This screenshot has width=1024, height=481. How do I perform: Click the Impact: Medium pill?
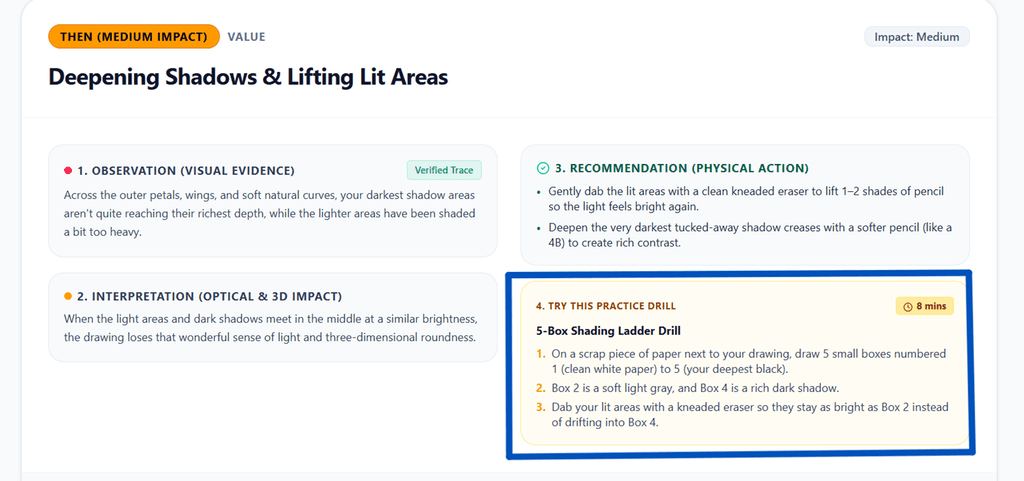[917, 37]
